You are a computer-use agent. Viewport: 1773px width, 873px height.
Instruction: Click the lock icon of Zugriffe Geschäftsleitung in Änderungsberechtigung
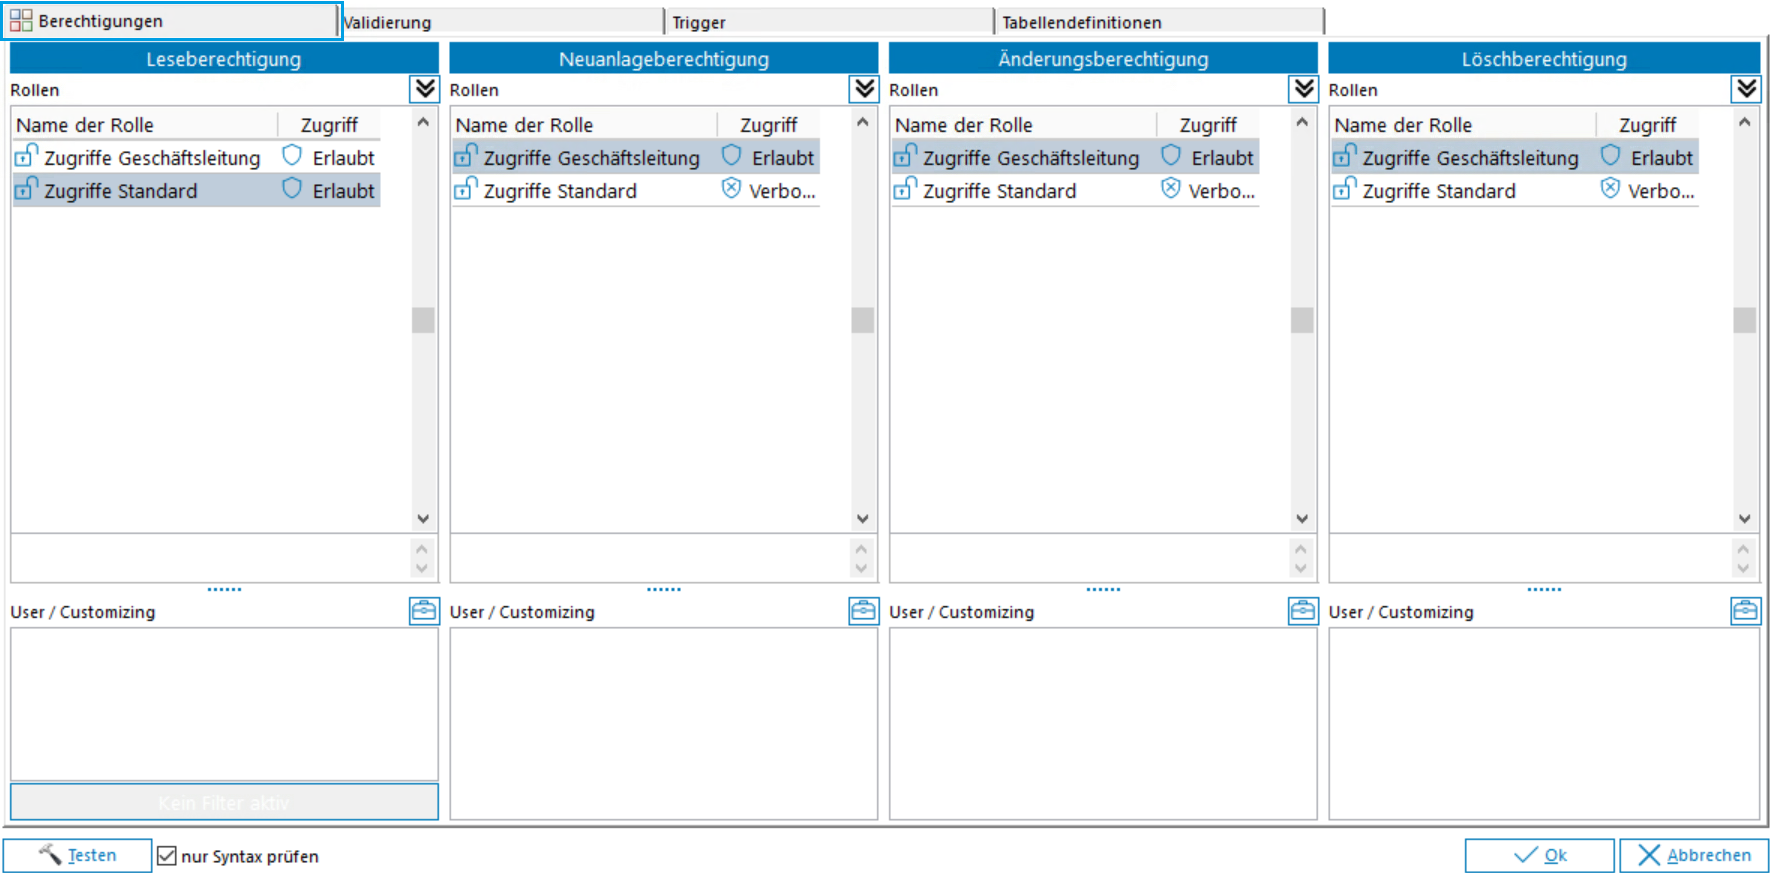click(904, 157)
